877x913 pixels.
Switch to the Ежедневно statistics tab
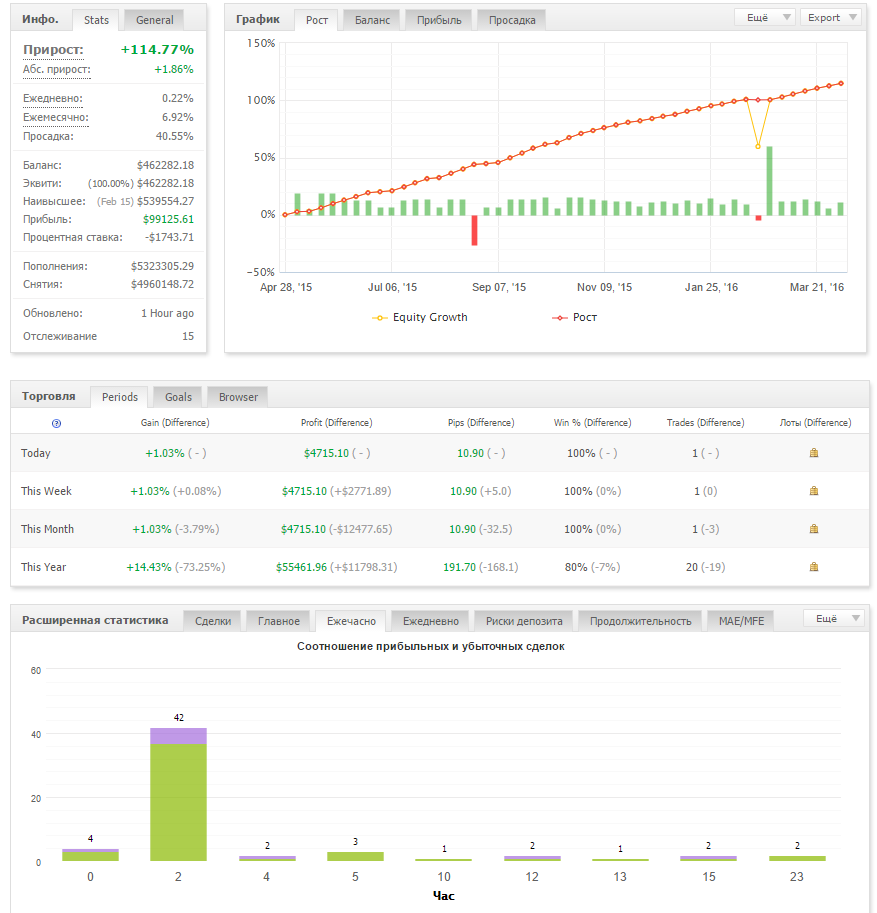click(x=430, y=621)
